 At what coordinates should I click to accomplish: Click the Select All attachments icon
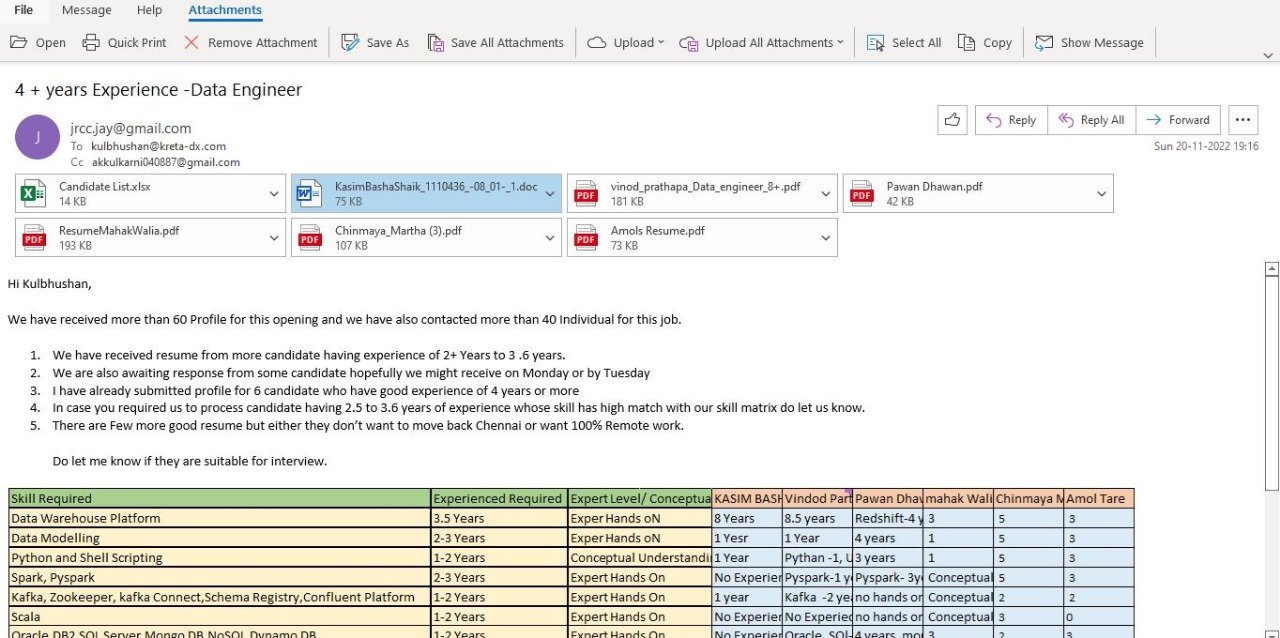876,43
